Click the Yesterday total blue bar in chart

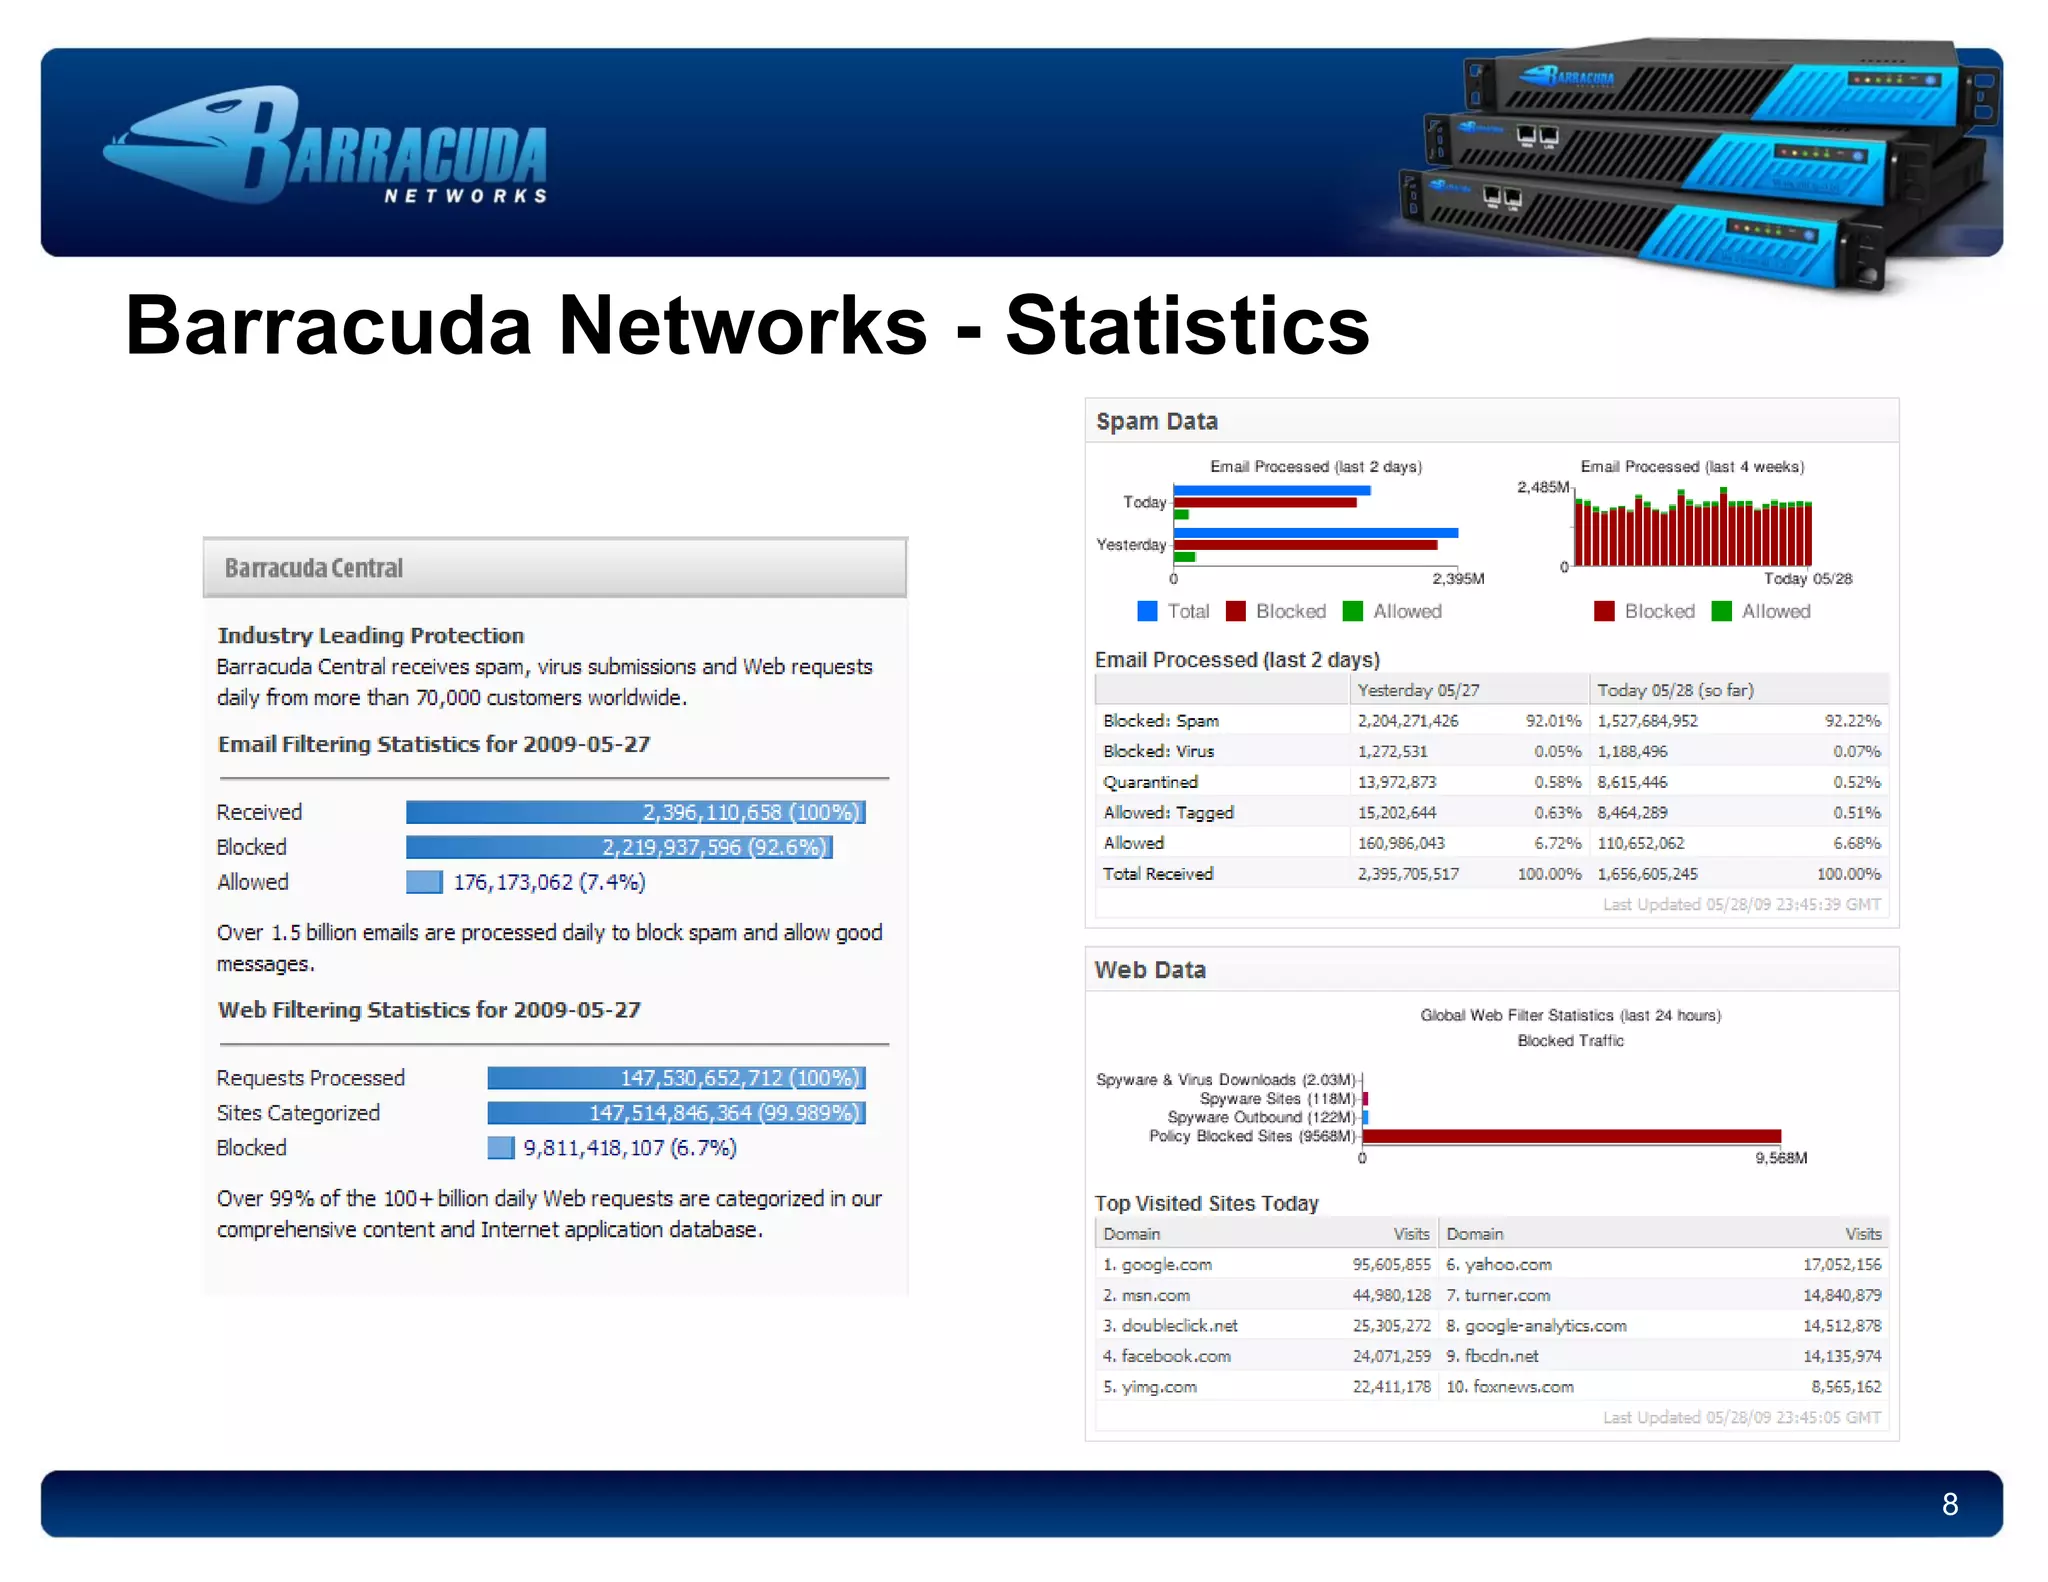1316,533
